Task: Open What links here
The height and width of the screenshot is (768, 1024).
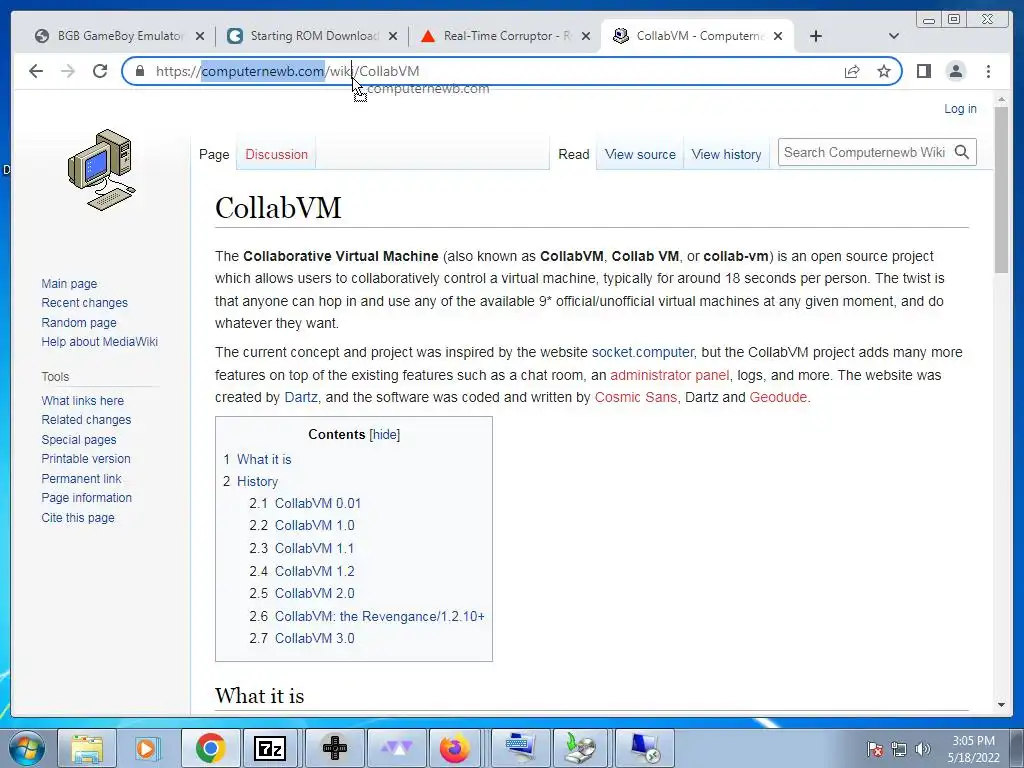Action: [82, 400]
